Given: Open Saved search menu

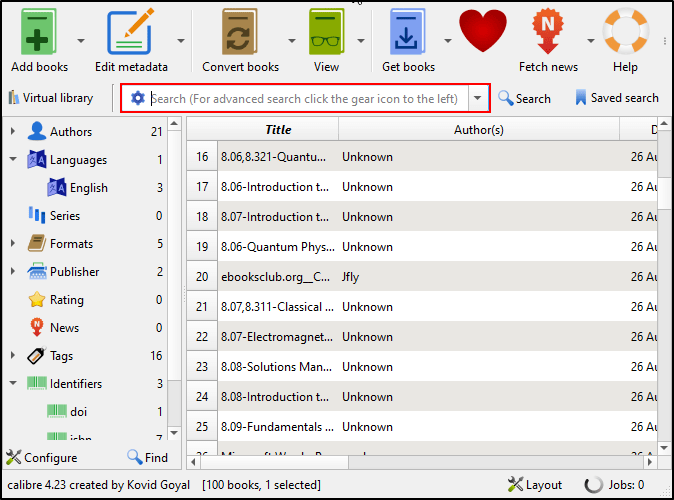Looking at the screenshot, I should (617, 98).
